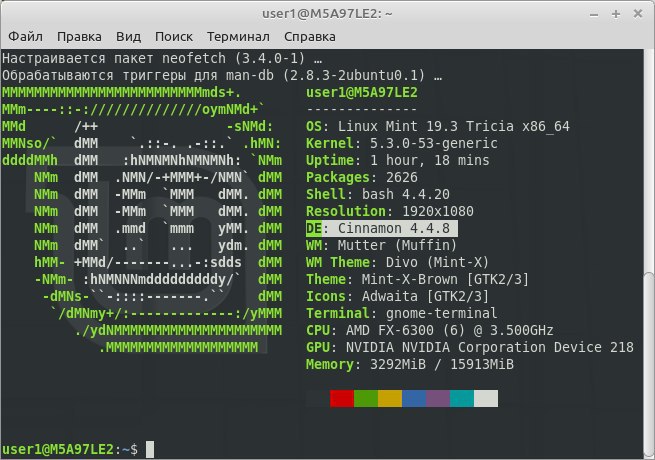Click the 'Packages: 2626' line

[362, 177]
